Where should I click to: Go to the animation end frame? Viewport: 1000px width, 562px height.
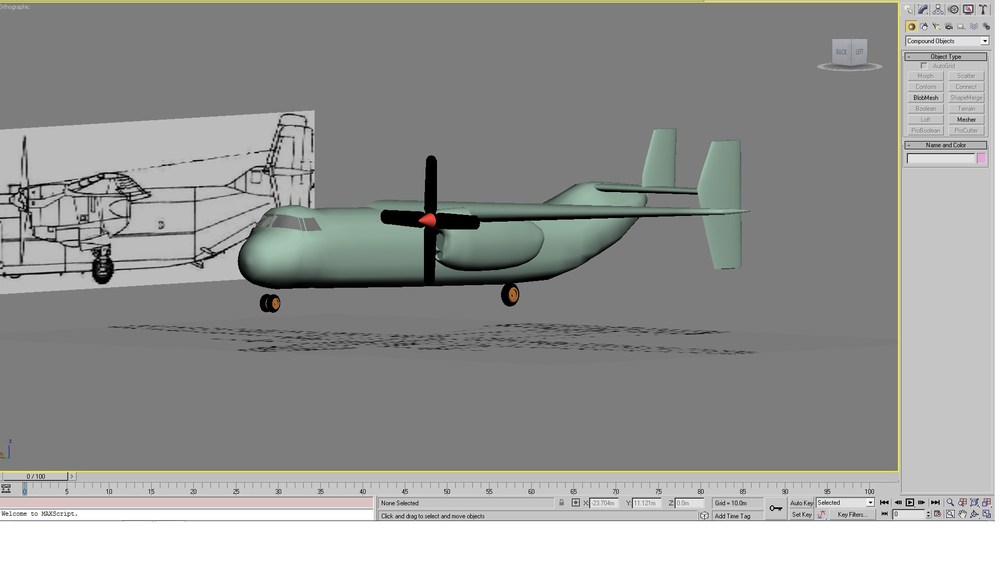(x=935, y=503)
